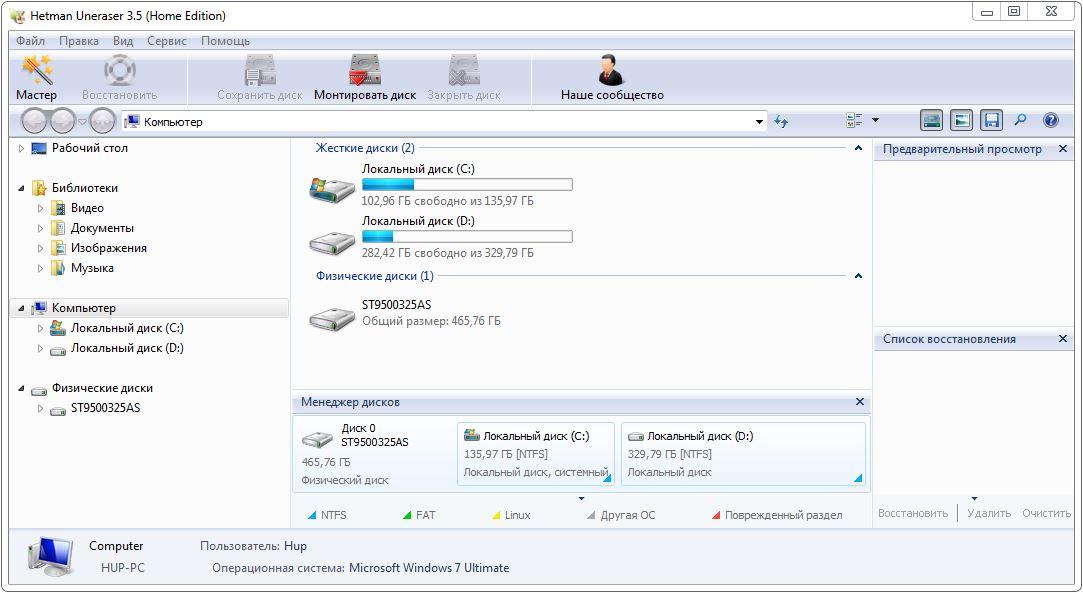Viewport: 1083px width, 594px height.
Task: Expand recovery list options arrow above Удалить
Action: coord(975,498)
